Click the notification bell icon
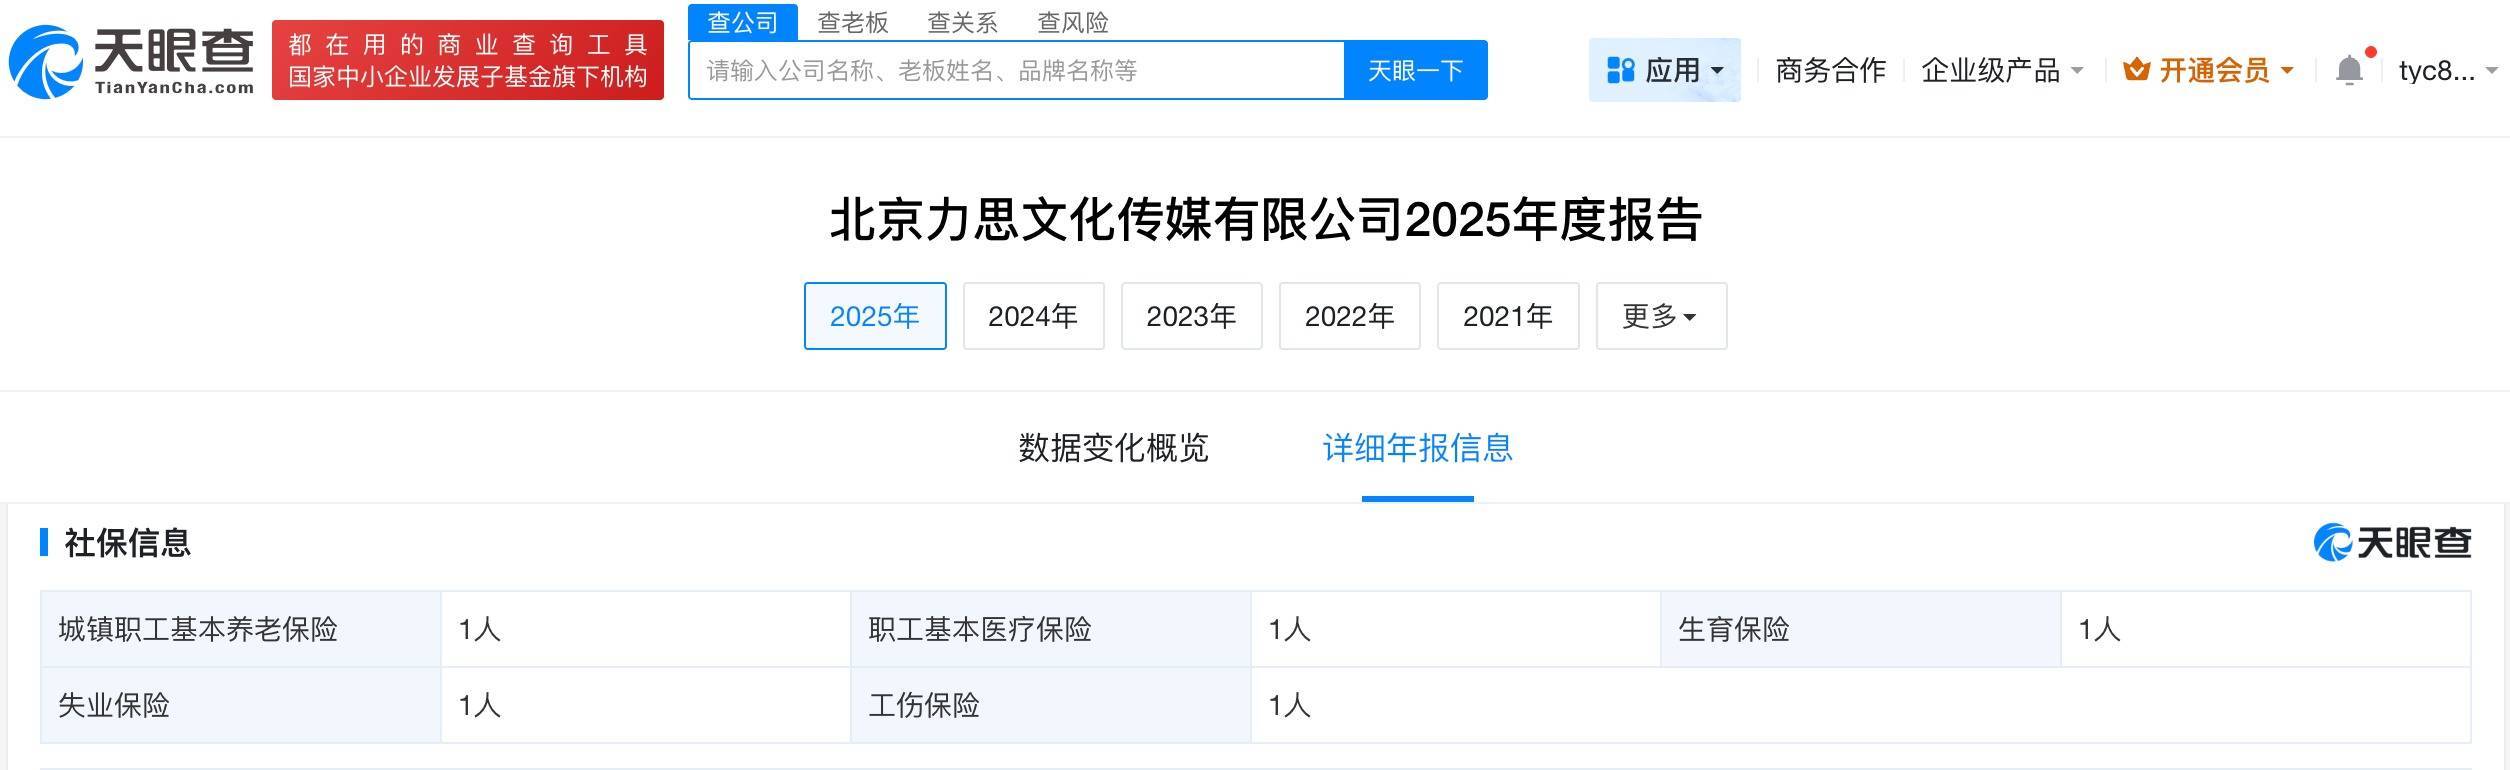The width and height of the screenshot is (2510, 770). (x=2349, y=70)
